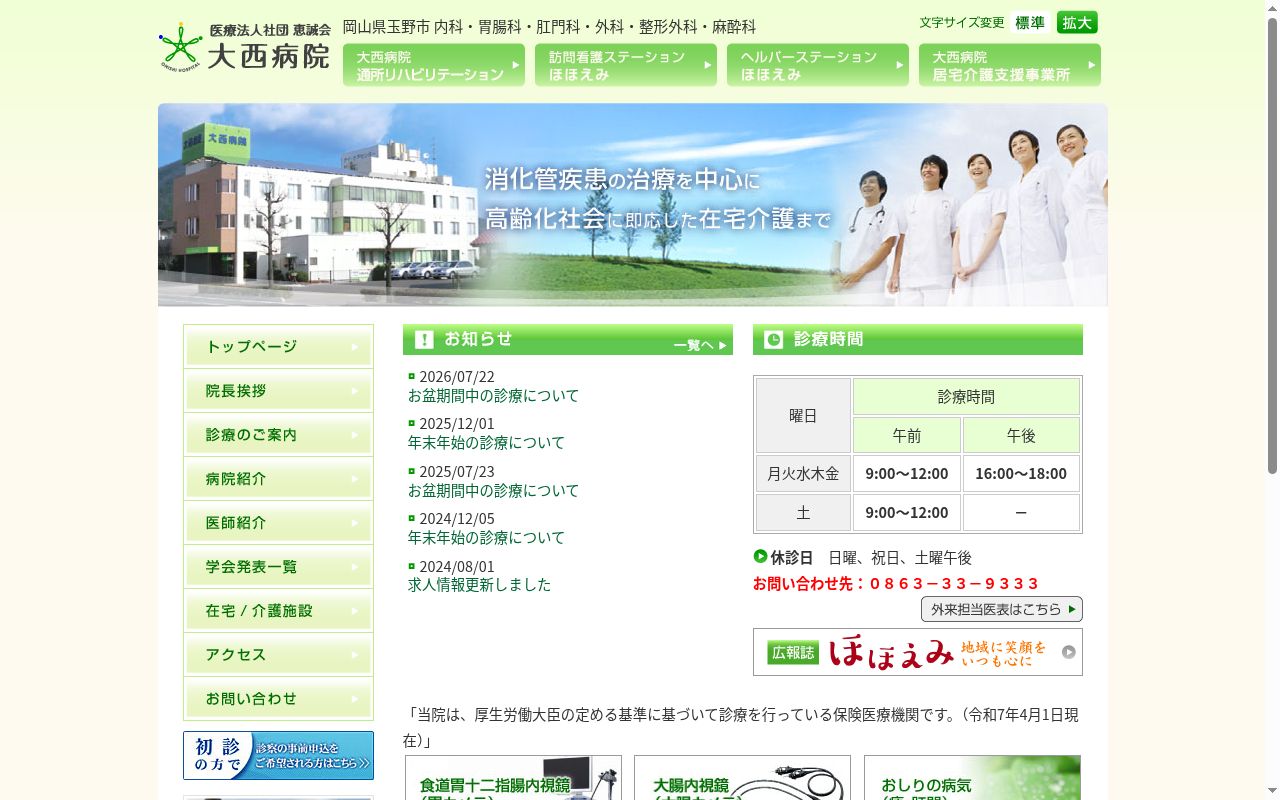Open 2024/12/05 年末年始の診療について
The width and height of the screenshot is (1280, 800).
pos(486,538)
